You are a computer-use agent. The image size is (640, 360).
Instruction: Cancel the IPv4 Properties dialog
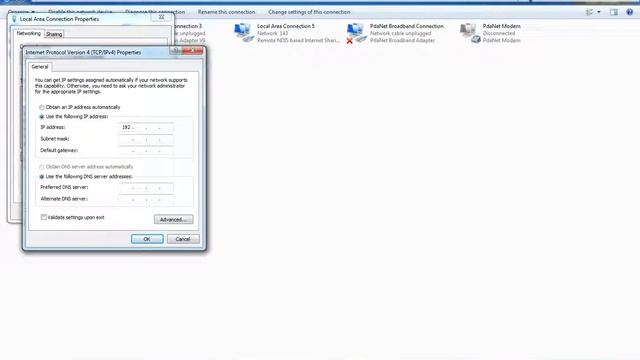(183, 239)
